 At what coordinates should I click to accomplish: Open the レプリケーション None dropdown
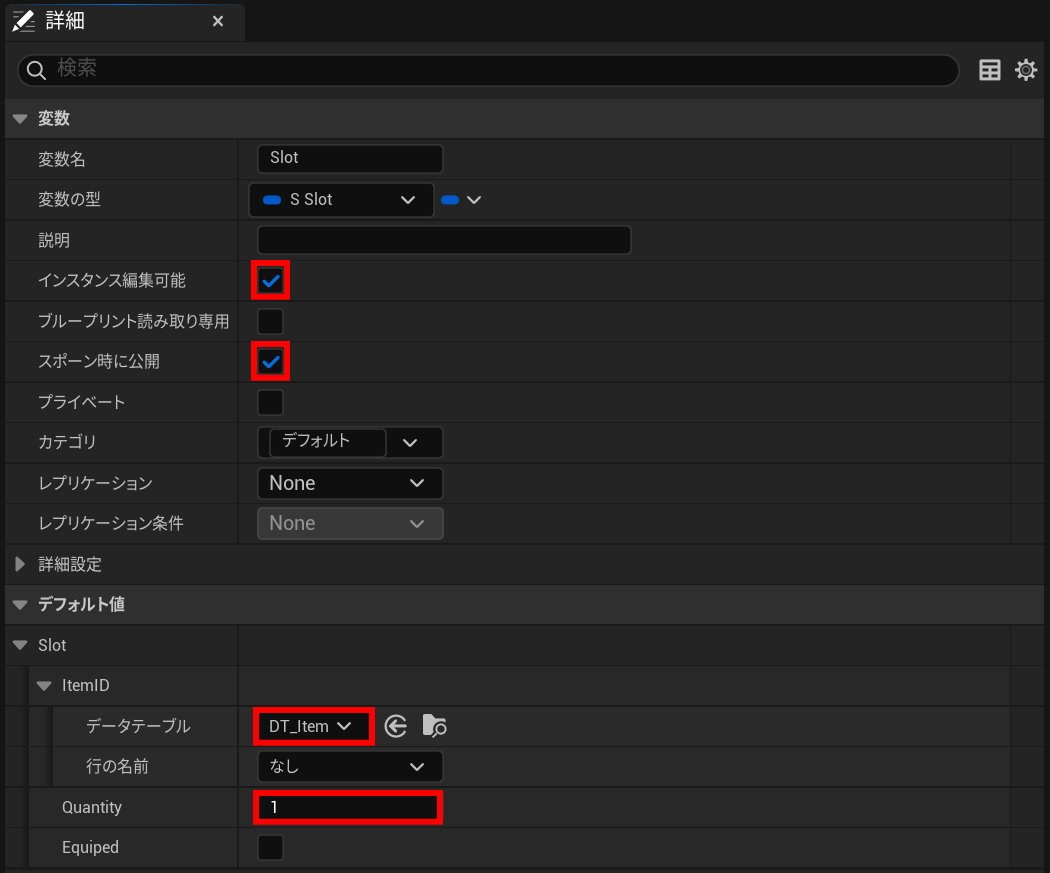349,483
